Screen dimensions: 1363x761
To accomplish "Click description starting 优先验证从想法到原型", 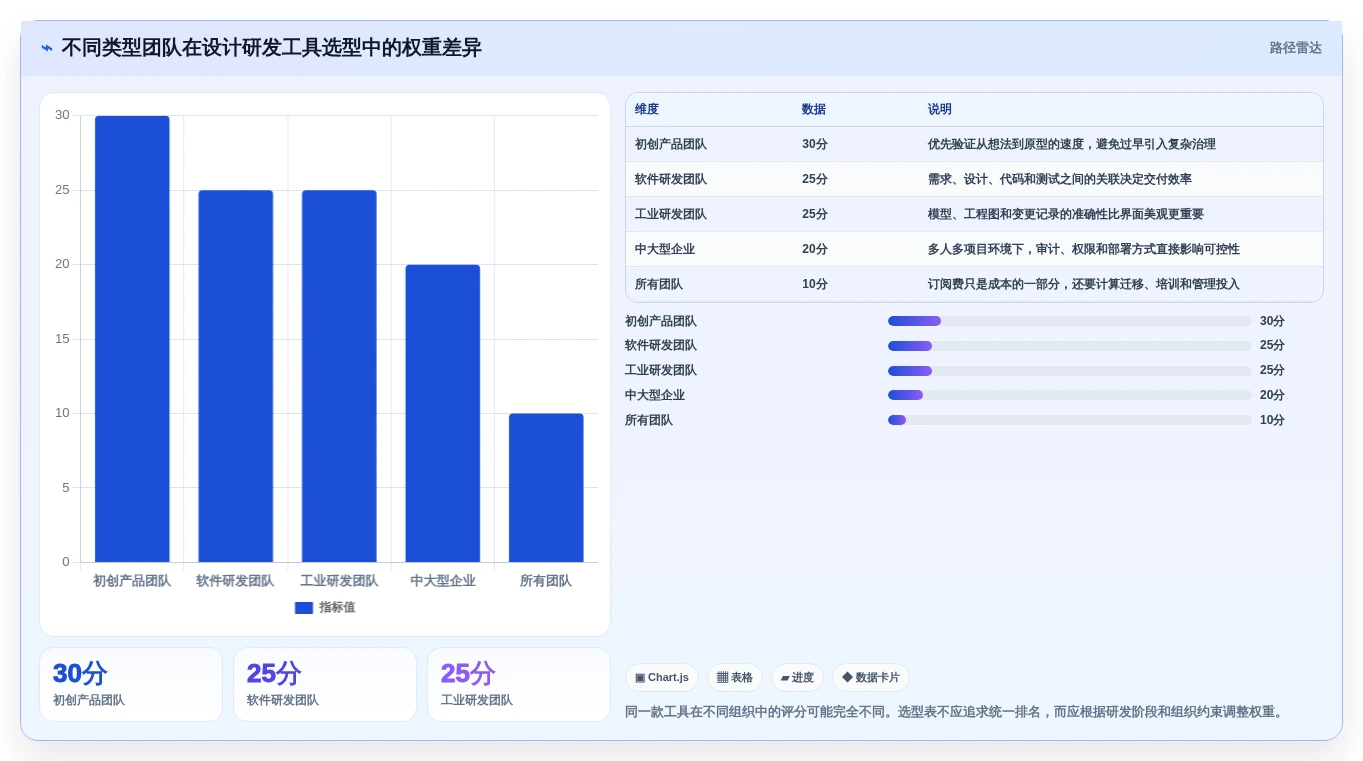I will (x=1072, y=145).
